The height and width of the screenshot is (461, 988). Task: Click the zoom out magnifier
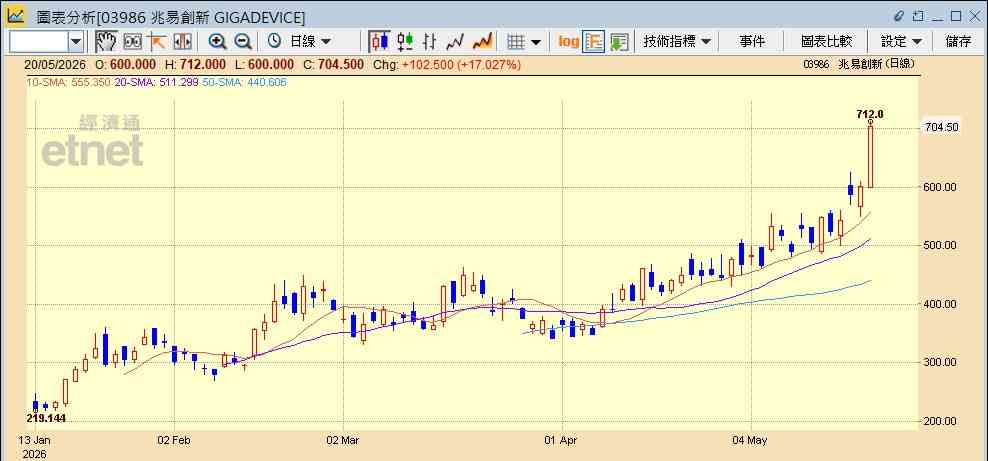(243, 42)
